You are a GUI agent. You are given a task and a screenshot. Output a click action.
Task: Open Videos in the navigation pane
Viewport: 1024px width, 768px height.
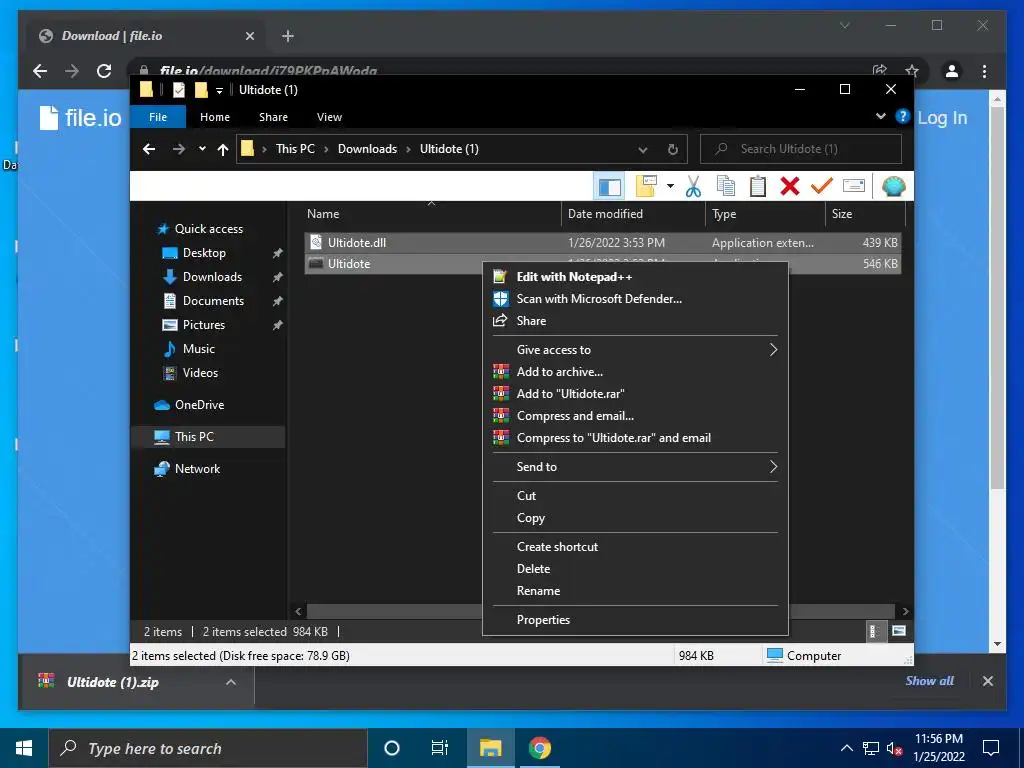click(200, 373)
